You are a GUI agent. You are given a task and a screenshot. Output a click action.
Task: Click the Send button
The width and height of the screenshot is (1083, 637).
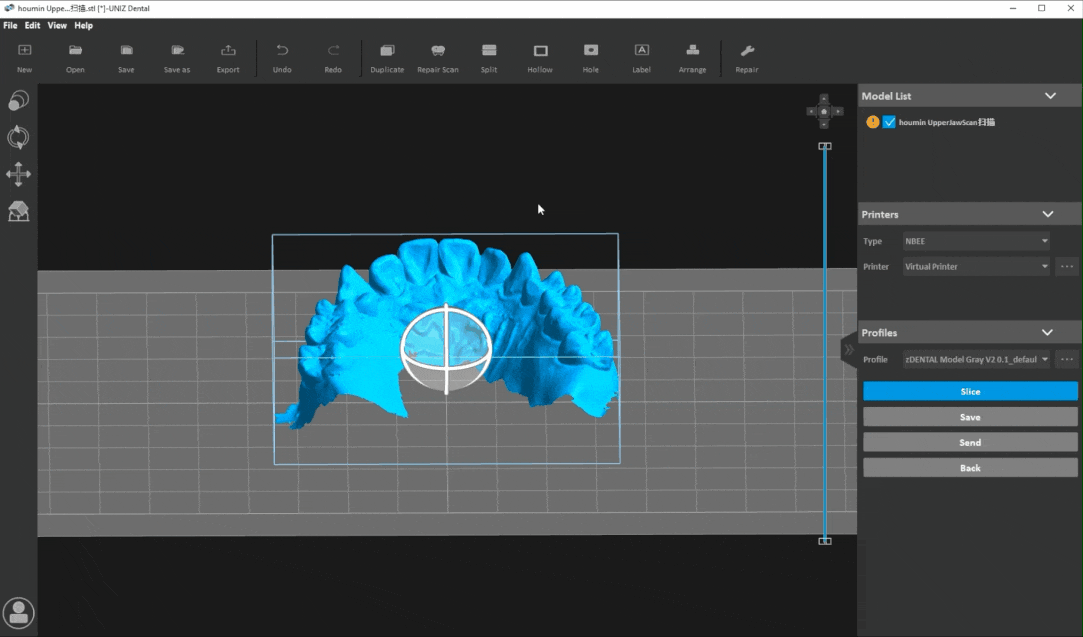pyautogui.click(x=970, y=442)
